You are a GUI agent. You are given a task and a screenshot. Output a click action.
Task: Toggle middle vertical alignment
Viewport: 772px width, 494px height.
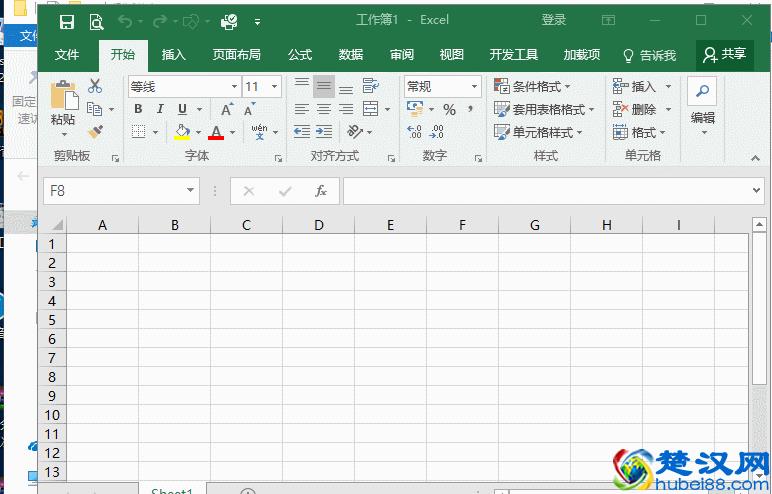tap(324, 87)
